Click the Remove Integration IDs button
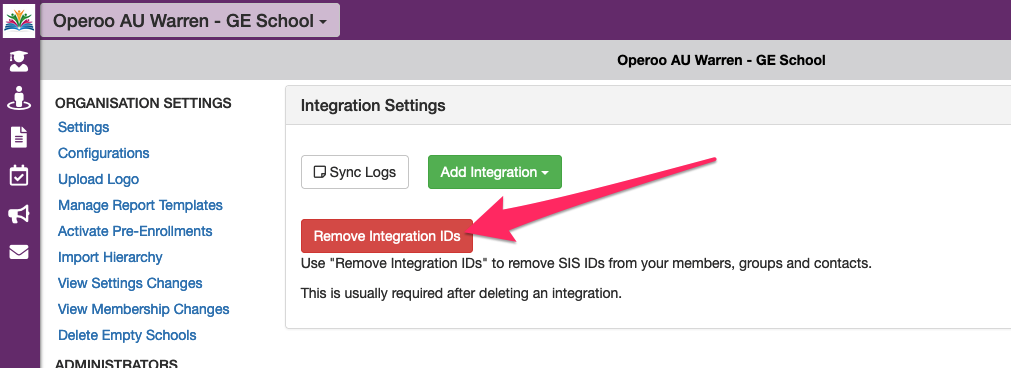1011x368 pixels. tap(387, 236)
